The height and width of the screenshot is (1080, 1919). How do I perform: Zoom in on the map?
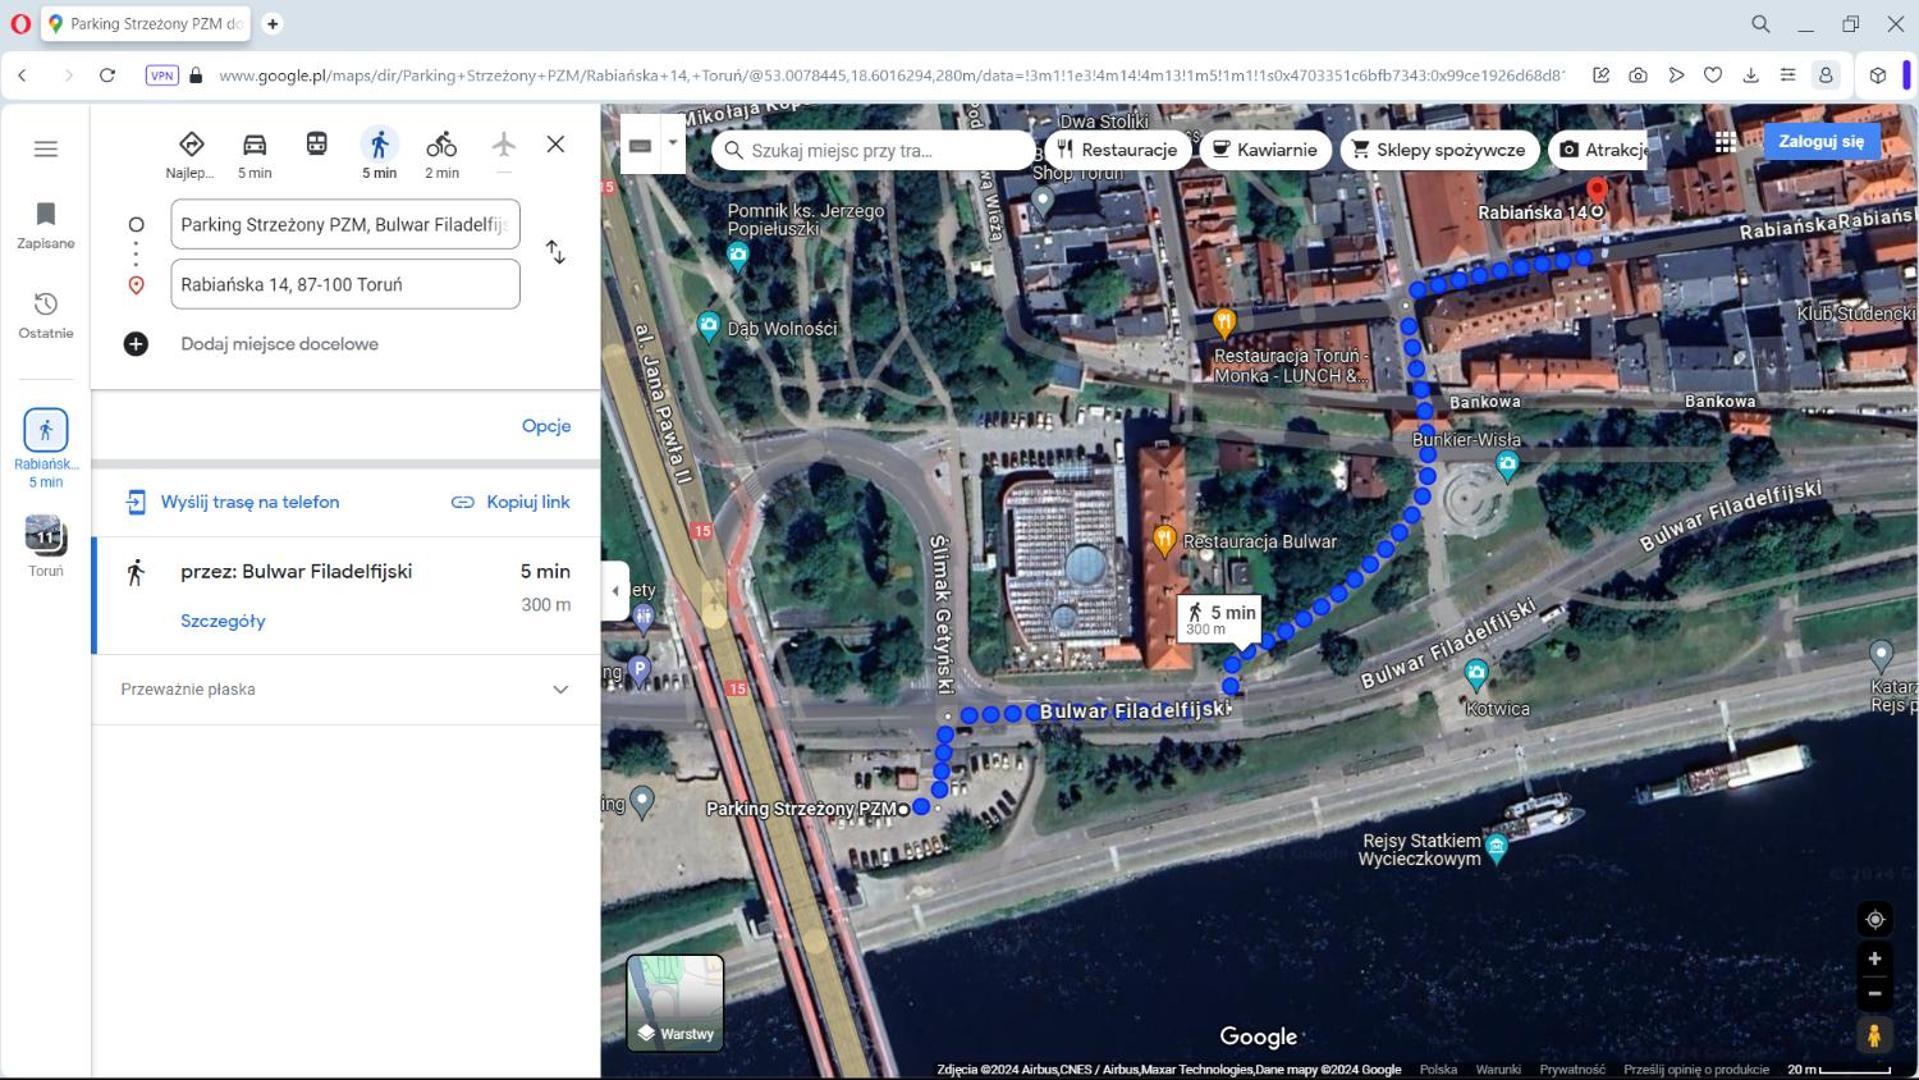tap(1875, 958)
